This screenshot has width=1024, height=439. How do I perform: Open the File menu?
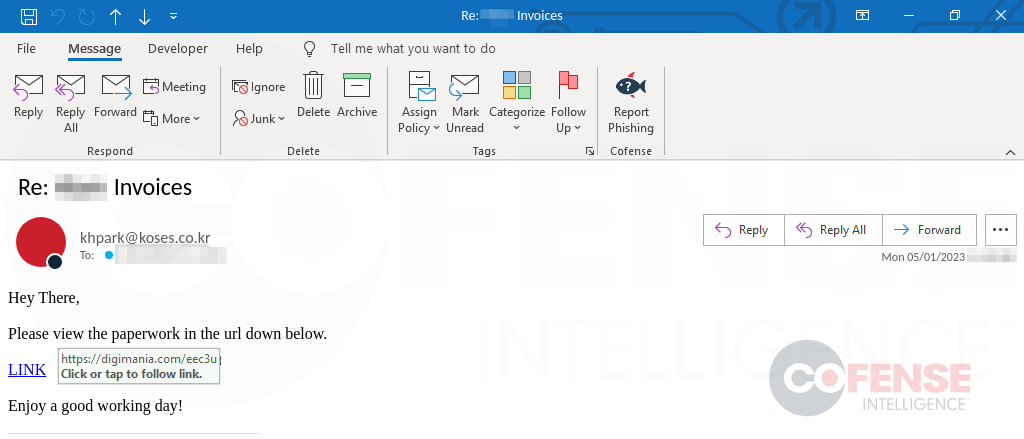point(26,49)
